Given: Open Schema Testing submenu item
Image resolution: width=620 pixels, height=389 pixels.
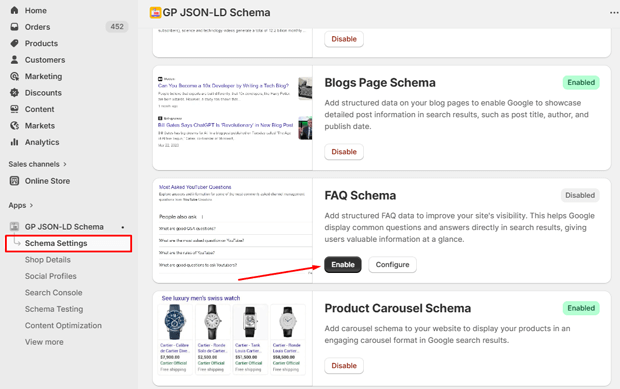Looking at the screenshot, I should pyautogui.click(x=54, y=309).
